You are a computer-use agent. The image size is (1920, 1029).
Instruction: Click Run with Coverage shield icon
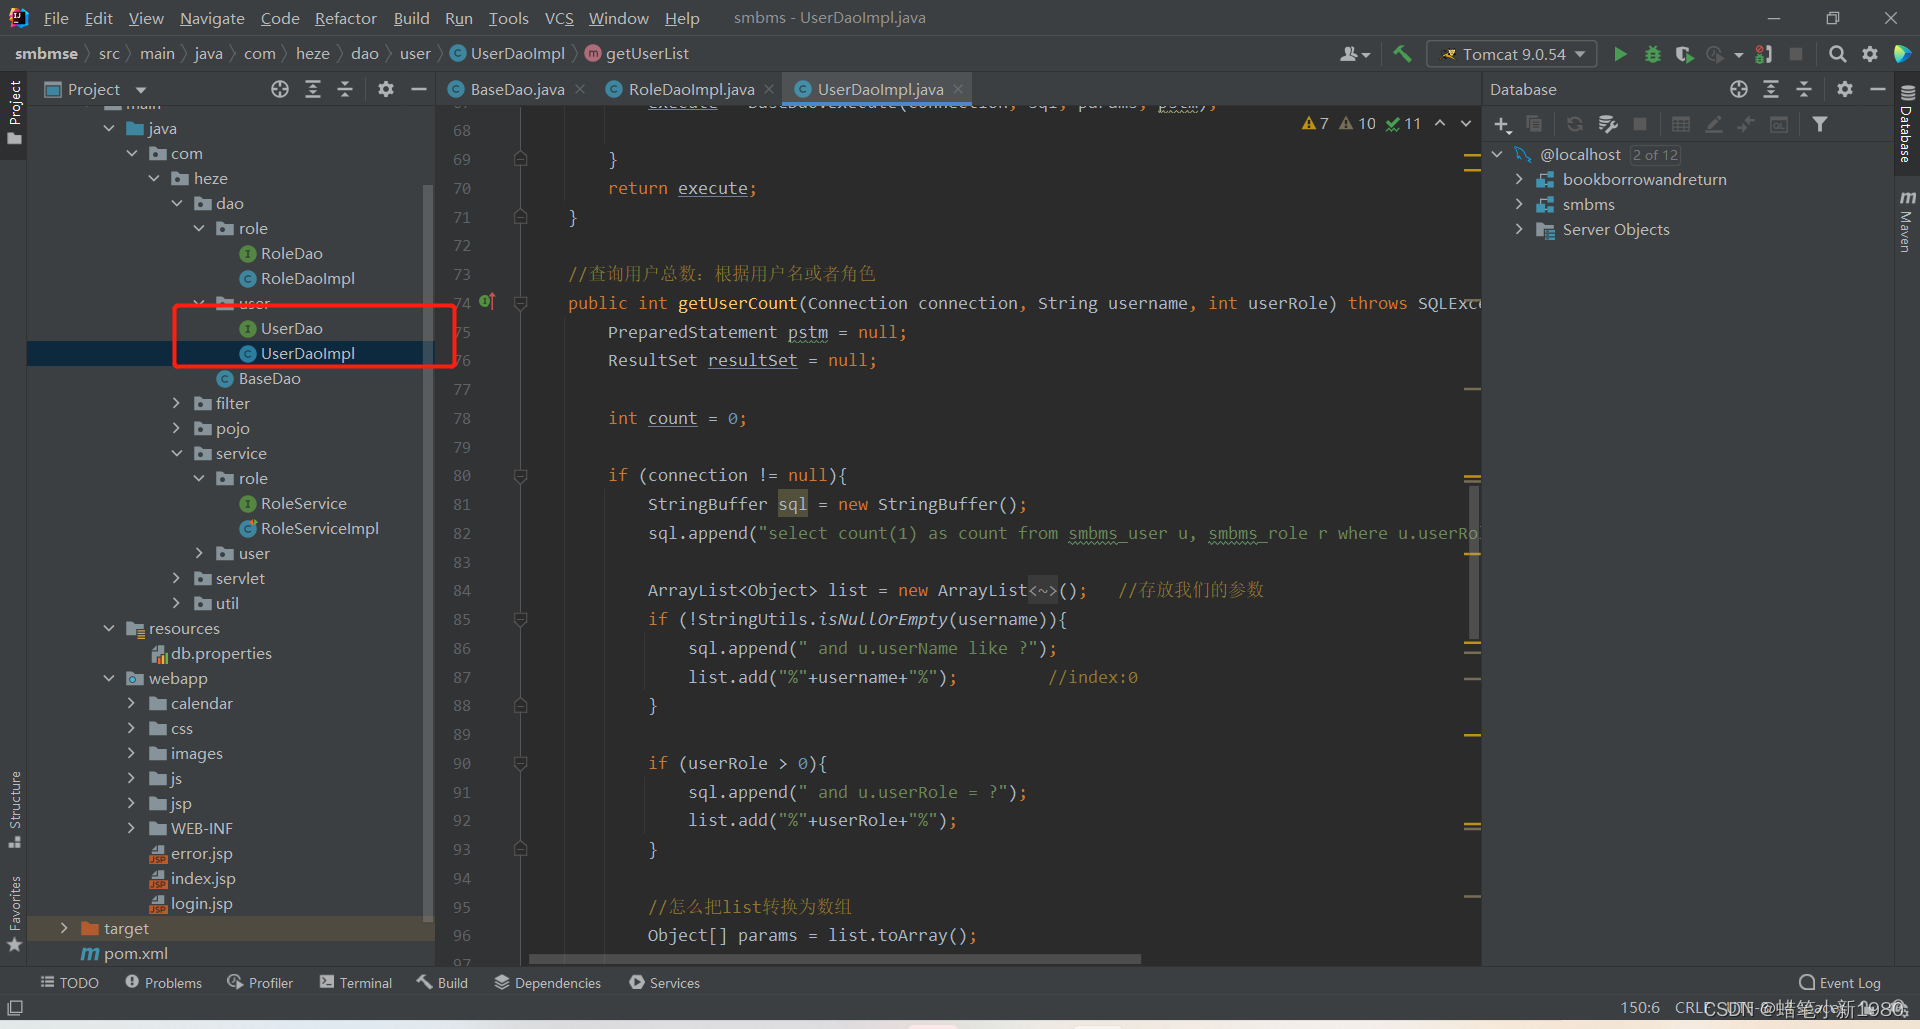pyautogui.click(x=1684, y=54)
